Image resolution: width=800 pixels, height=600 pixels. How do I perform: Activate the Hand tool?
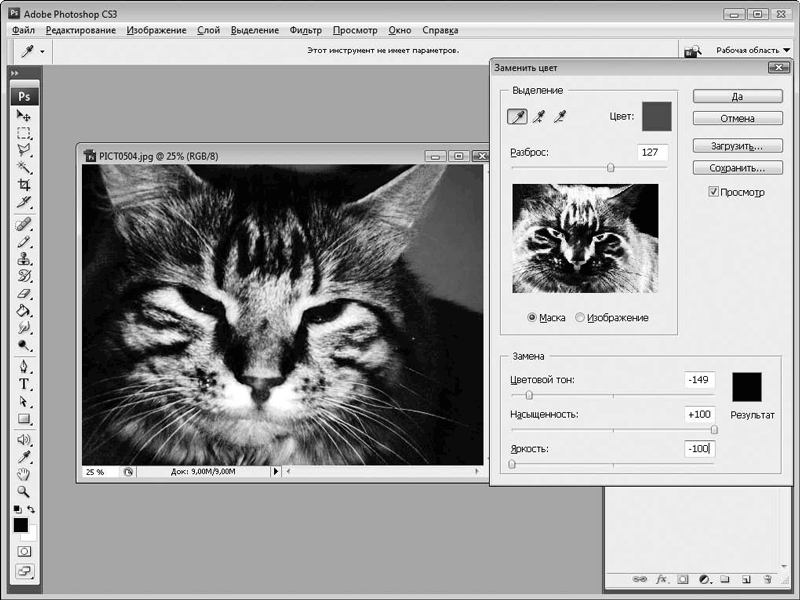pos(24,474)
